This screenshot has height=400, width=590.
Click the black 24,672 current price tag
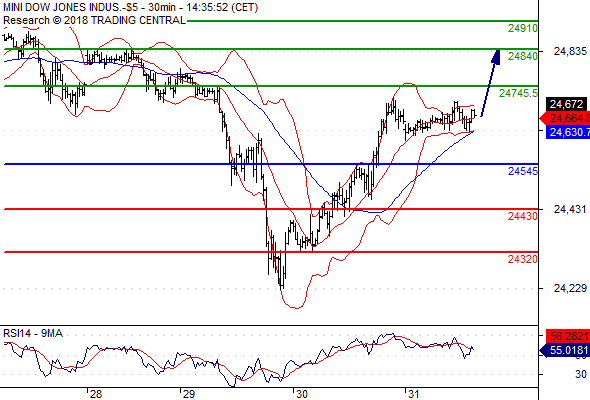[567, 104]
